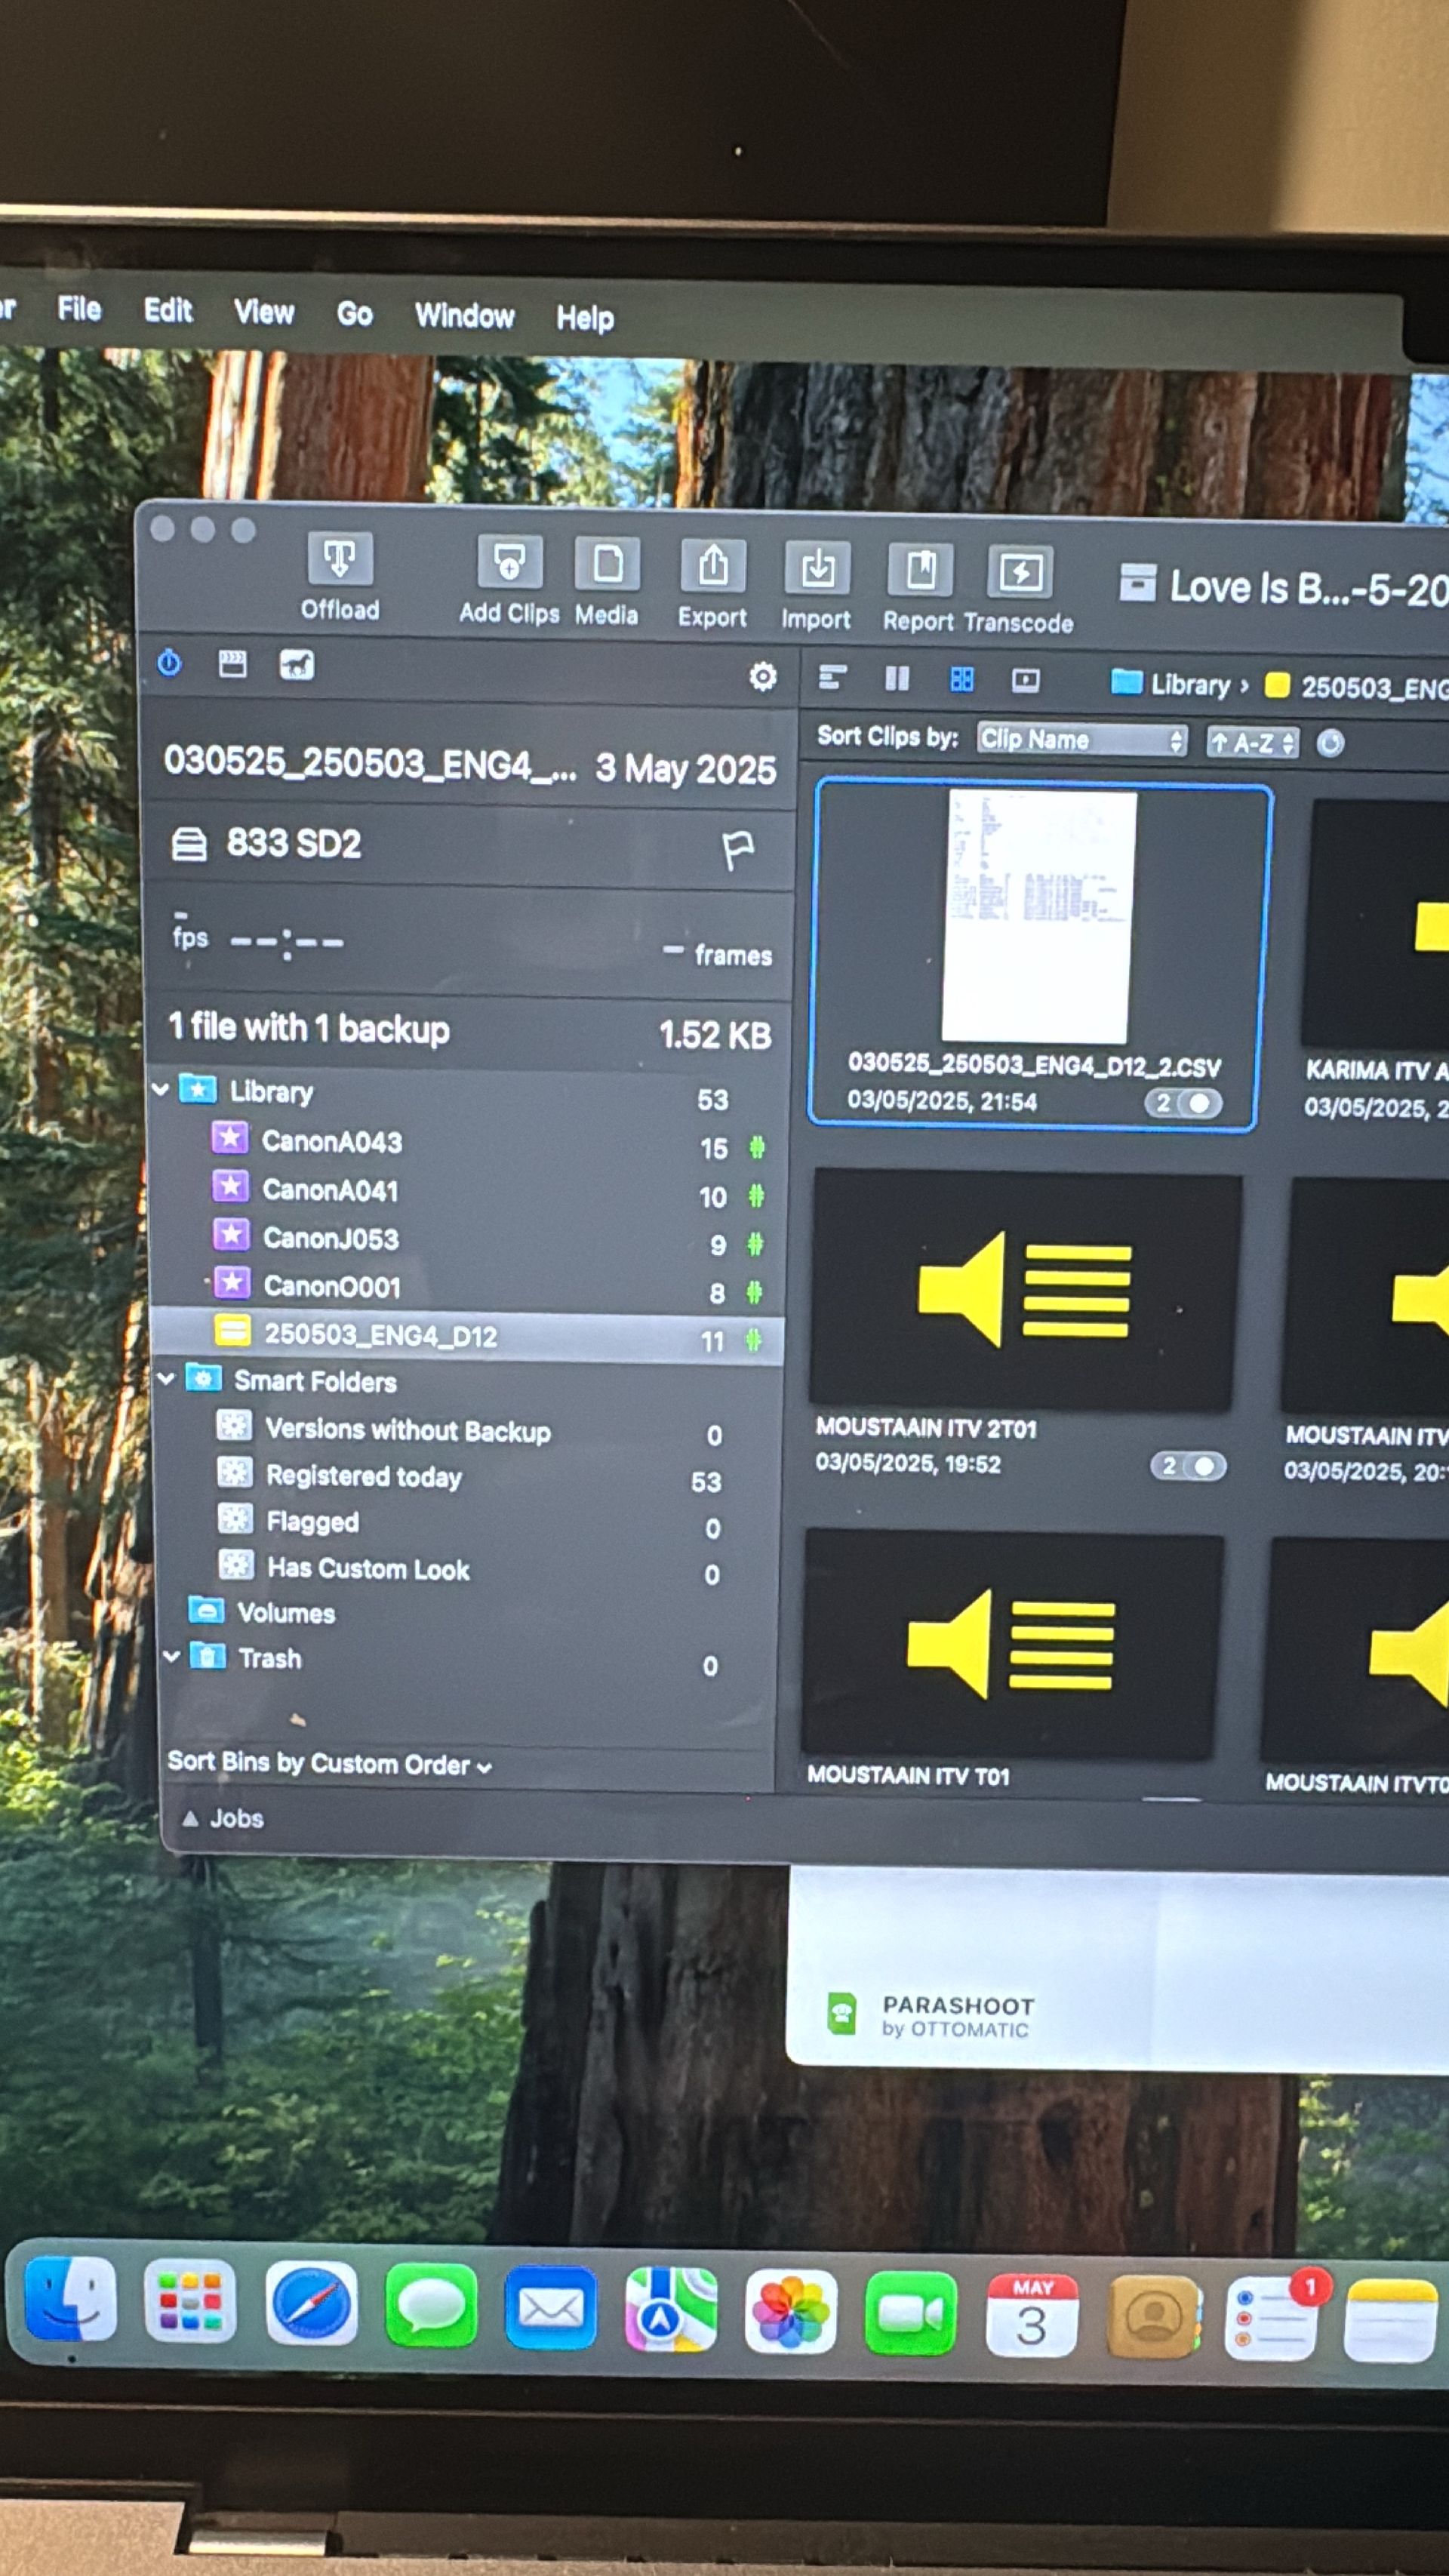Toggle backup badge on the CSV clip
Viewport: 1449px width, 2576px height.
[x=1183, y=1103]
